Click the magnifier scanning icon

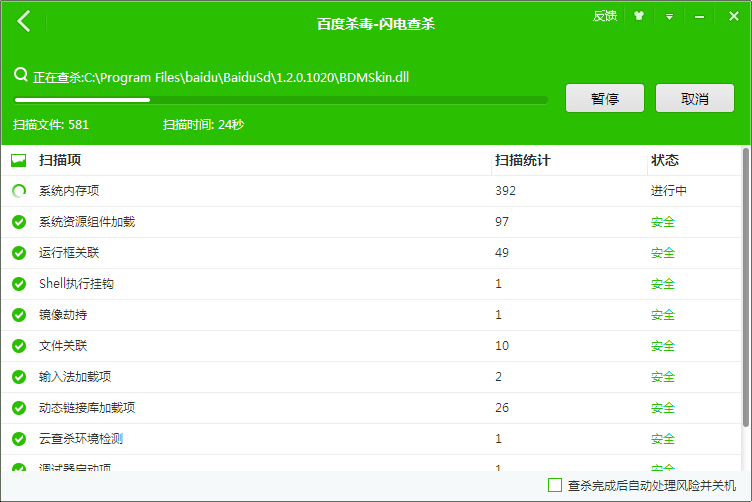click(x=21, y=75)
